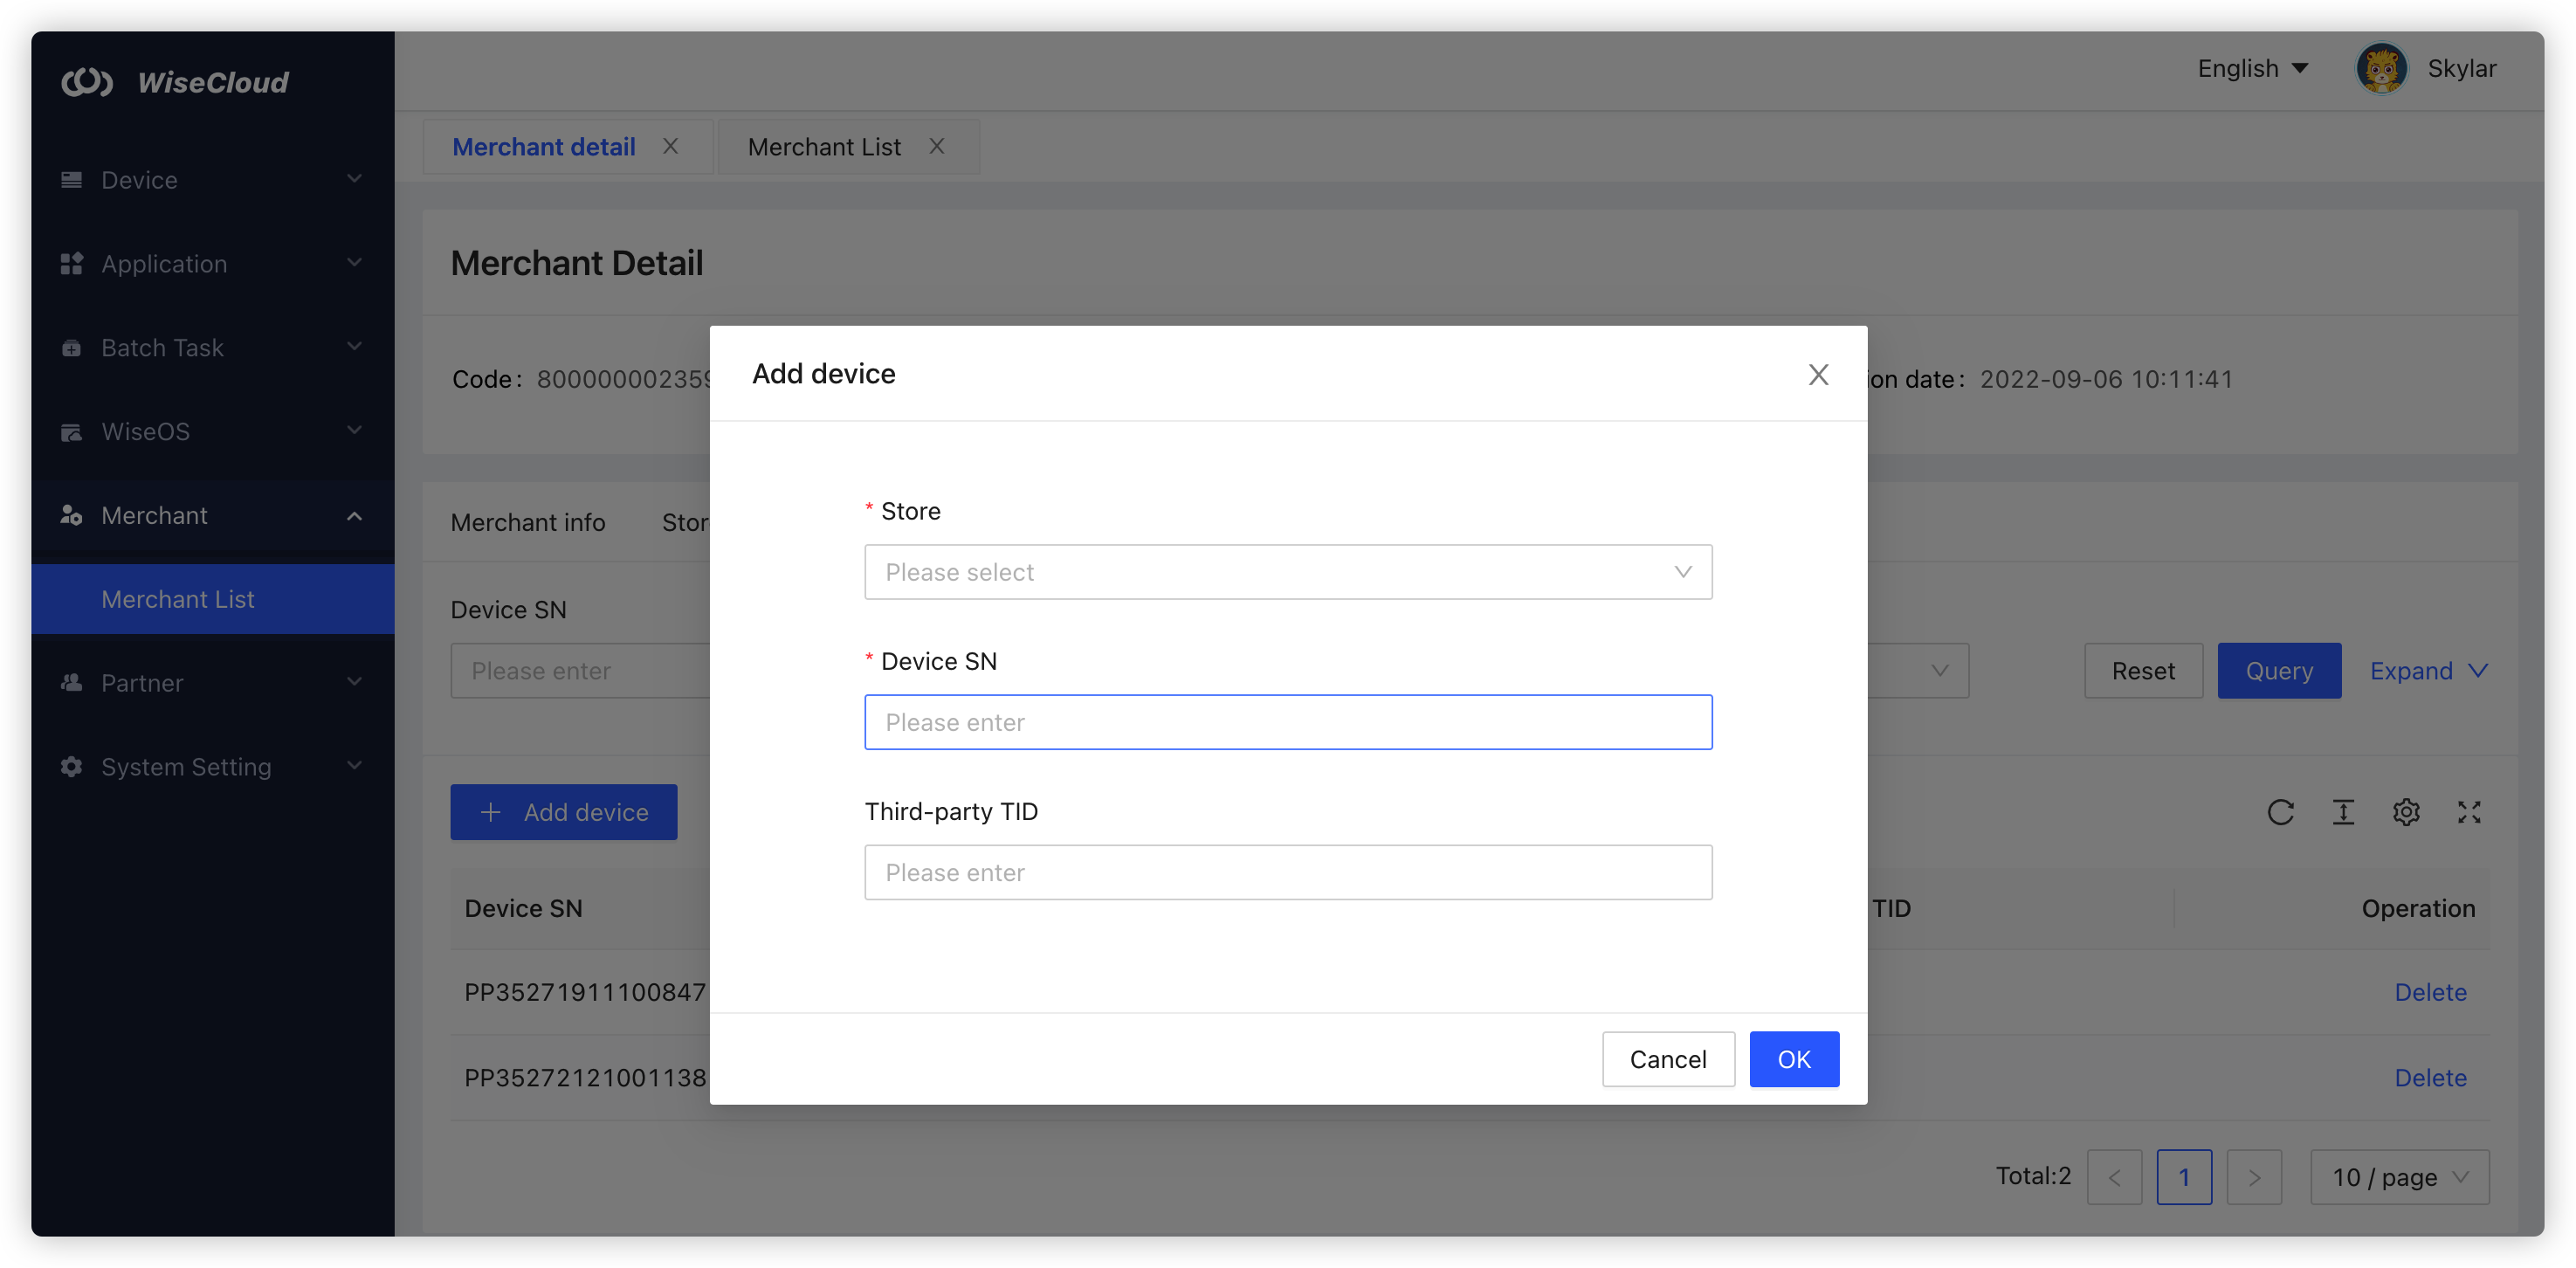Open the Store select dropdown
Screen dimensions: 2576x1268
[x=1287, y=572]
